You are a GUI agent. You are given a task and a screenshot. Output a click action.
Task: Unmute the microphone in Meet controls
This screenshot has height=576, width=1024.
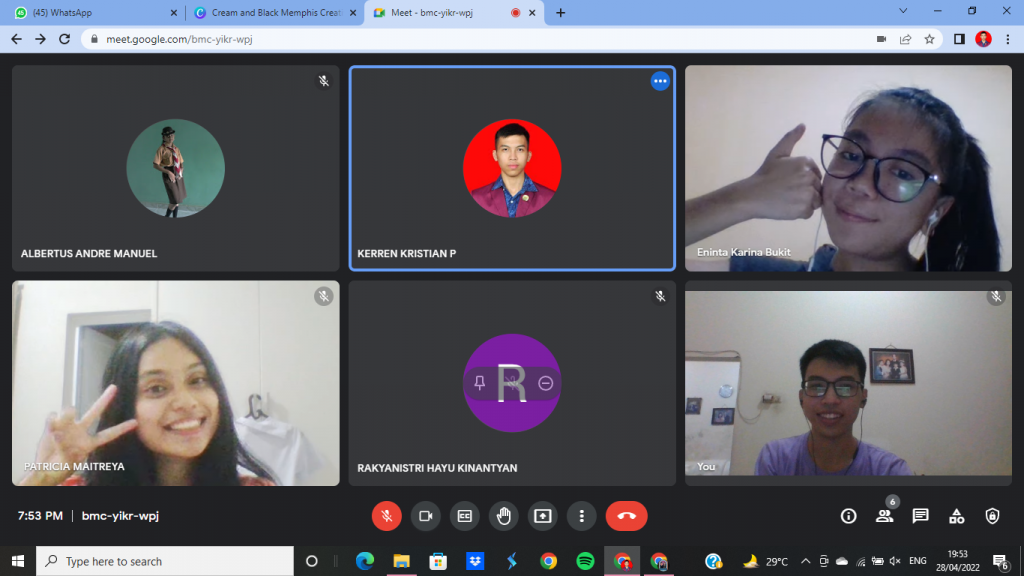click(387, 516)
